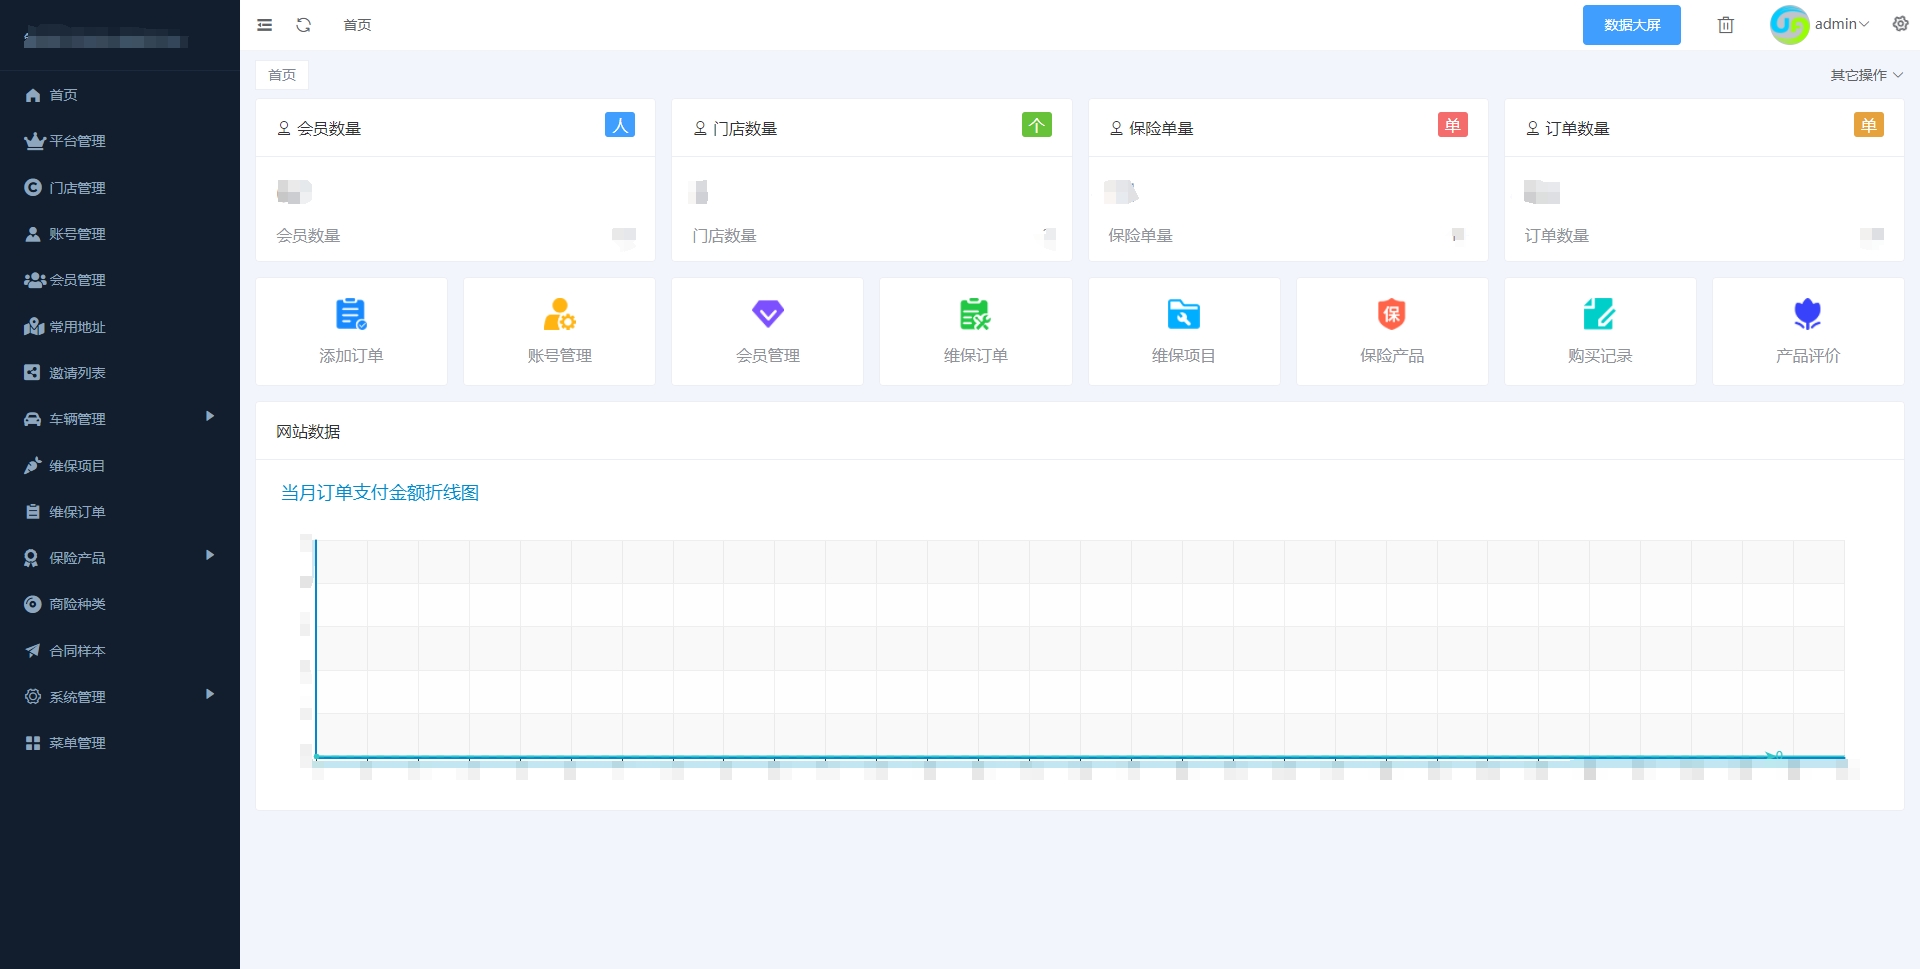The height and width of the screenshot is (969, 1920).
Task: Click red 单 badge on 保险单量
Action: click(x=1453, y=125)
